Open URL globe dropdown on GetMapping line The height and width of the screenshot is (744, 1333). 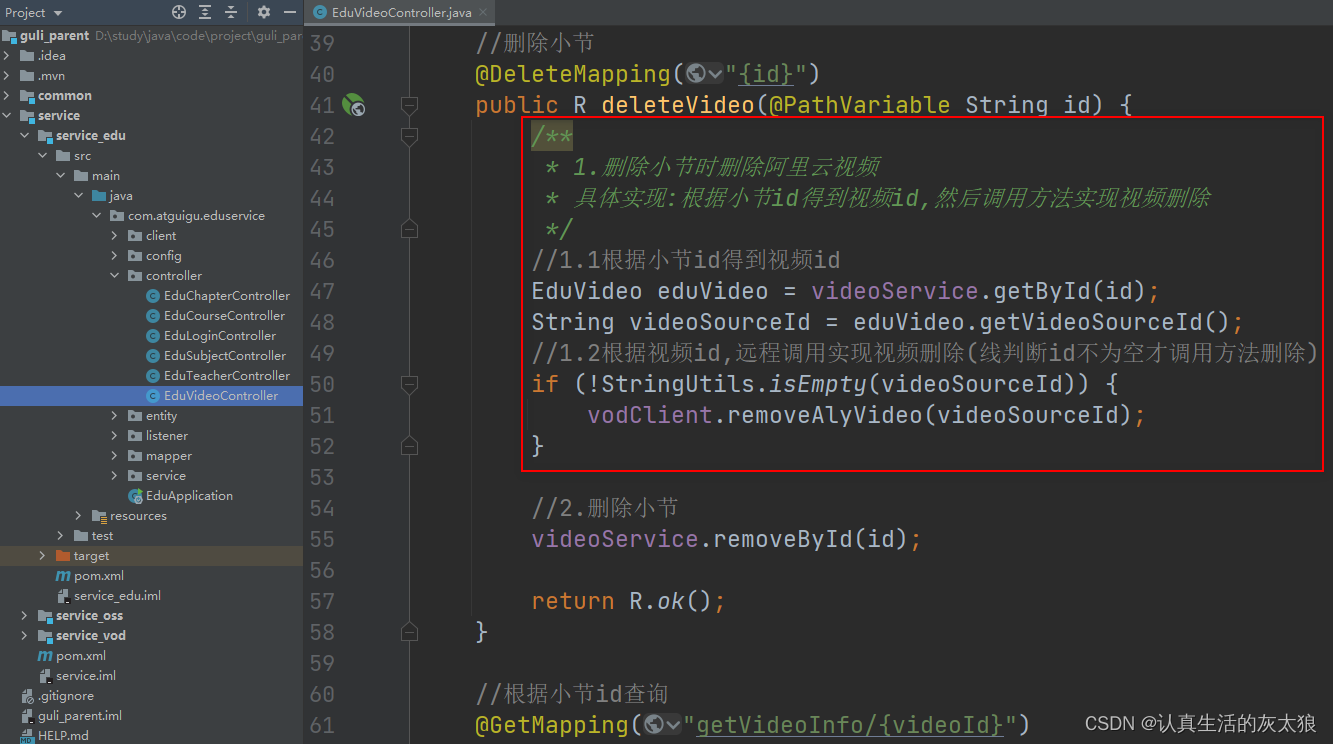pyautogui.click(x=662, y=724)
